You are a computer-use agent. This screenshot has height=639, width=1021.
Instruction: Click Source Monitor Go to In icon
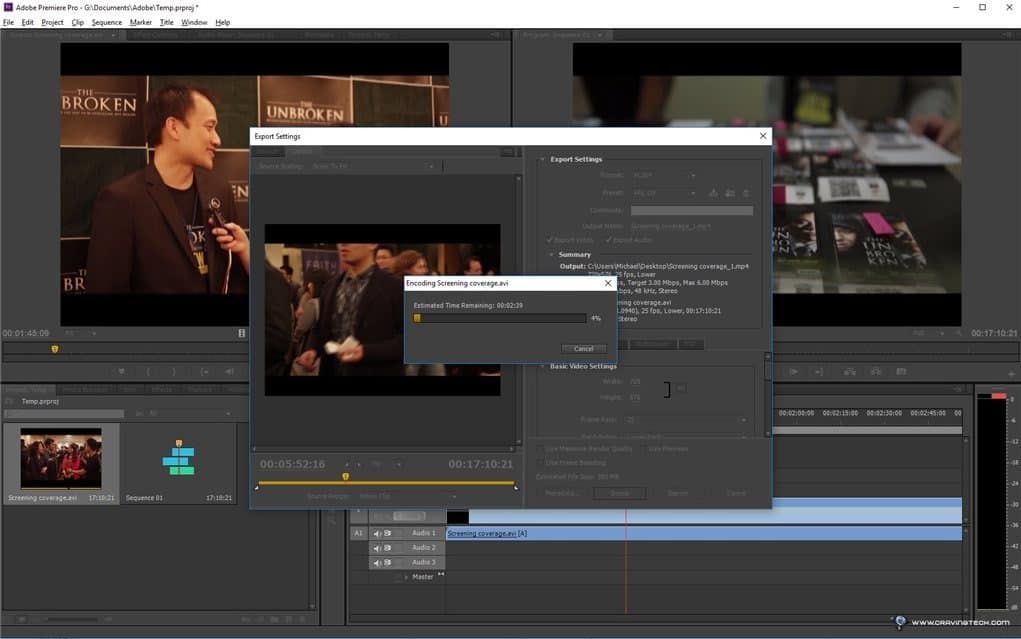[x=204, y=371]
